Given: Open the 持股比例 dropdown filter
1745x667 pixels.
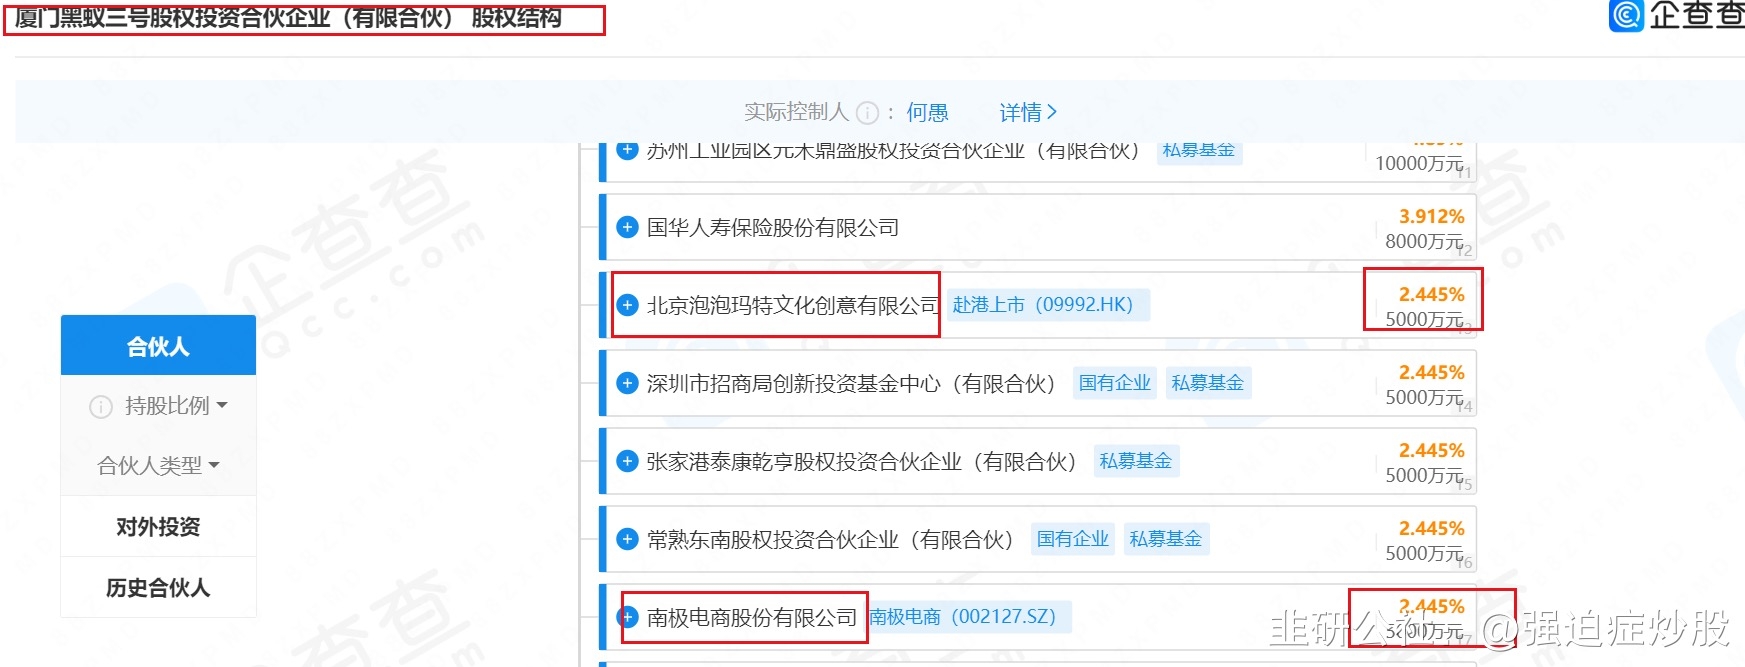Looking at the screenshot, I should point(177,405).
